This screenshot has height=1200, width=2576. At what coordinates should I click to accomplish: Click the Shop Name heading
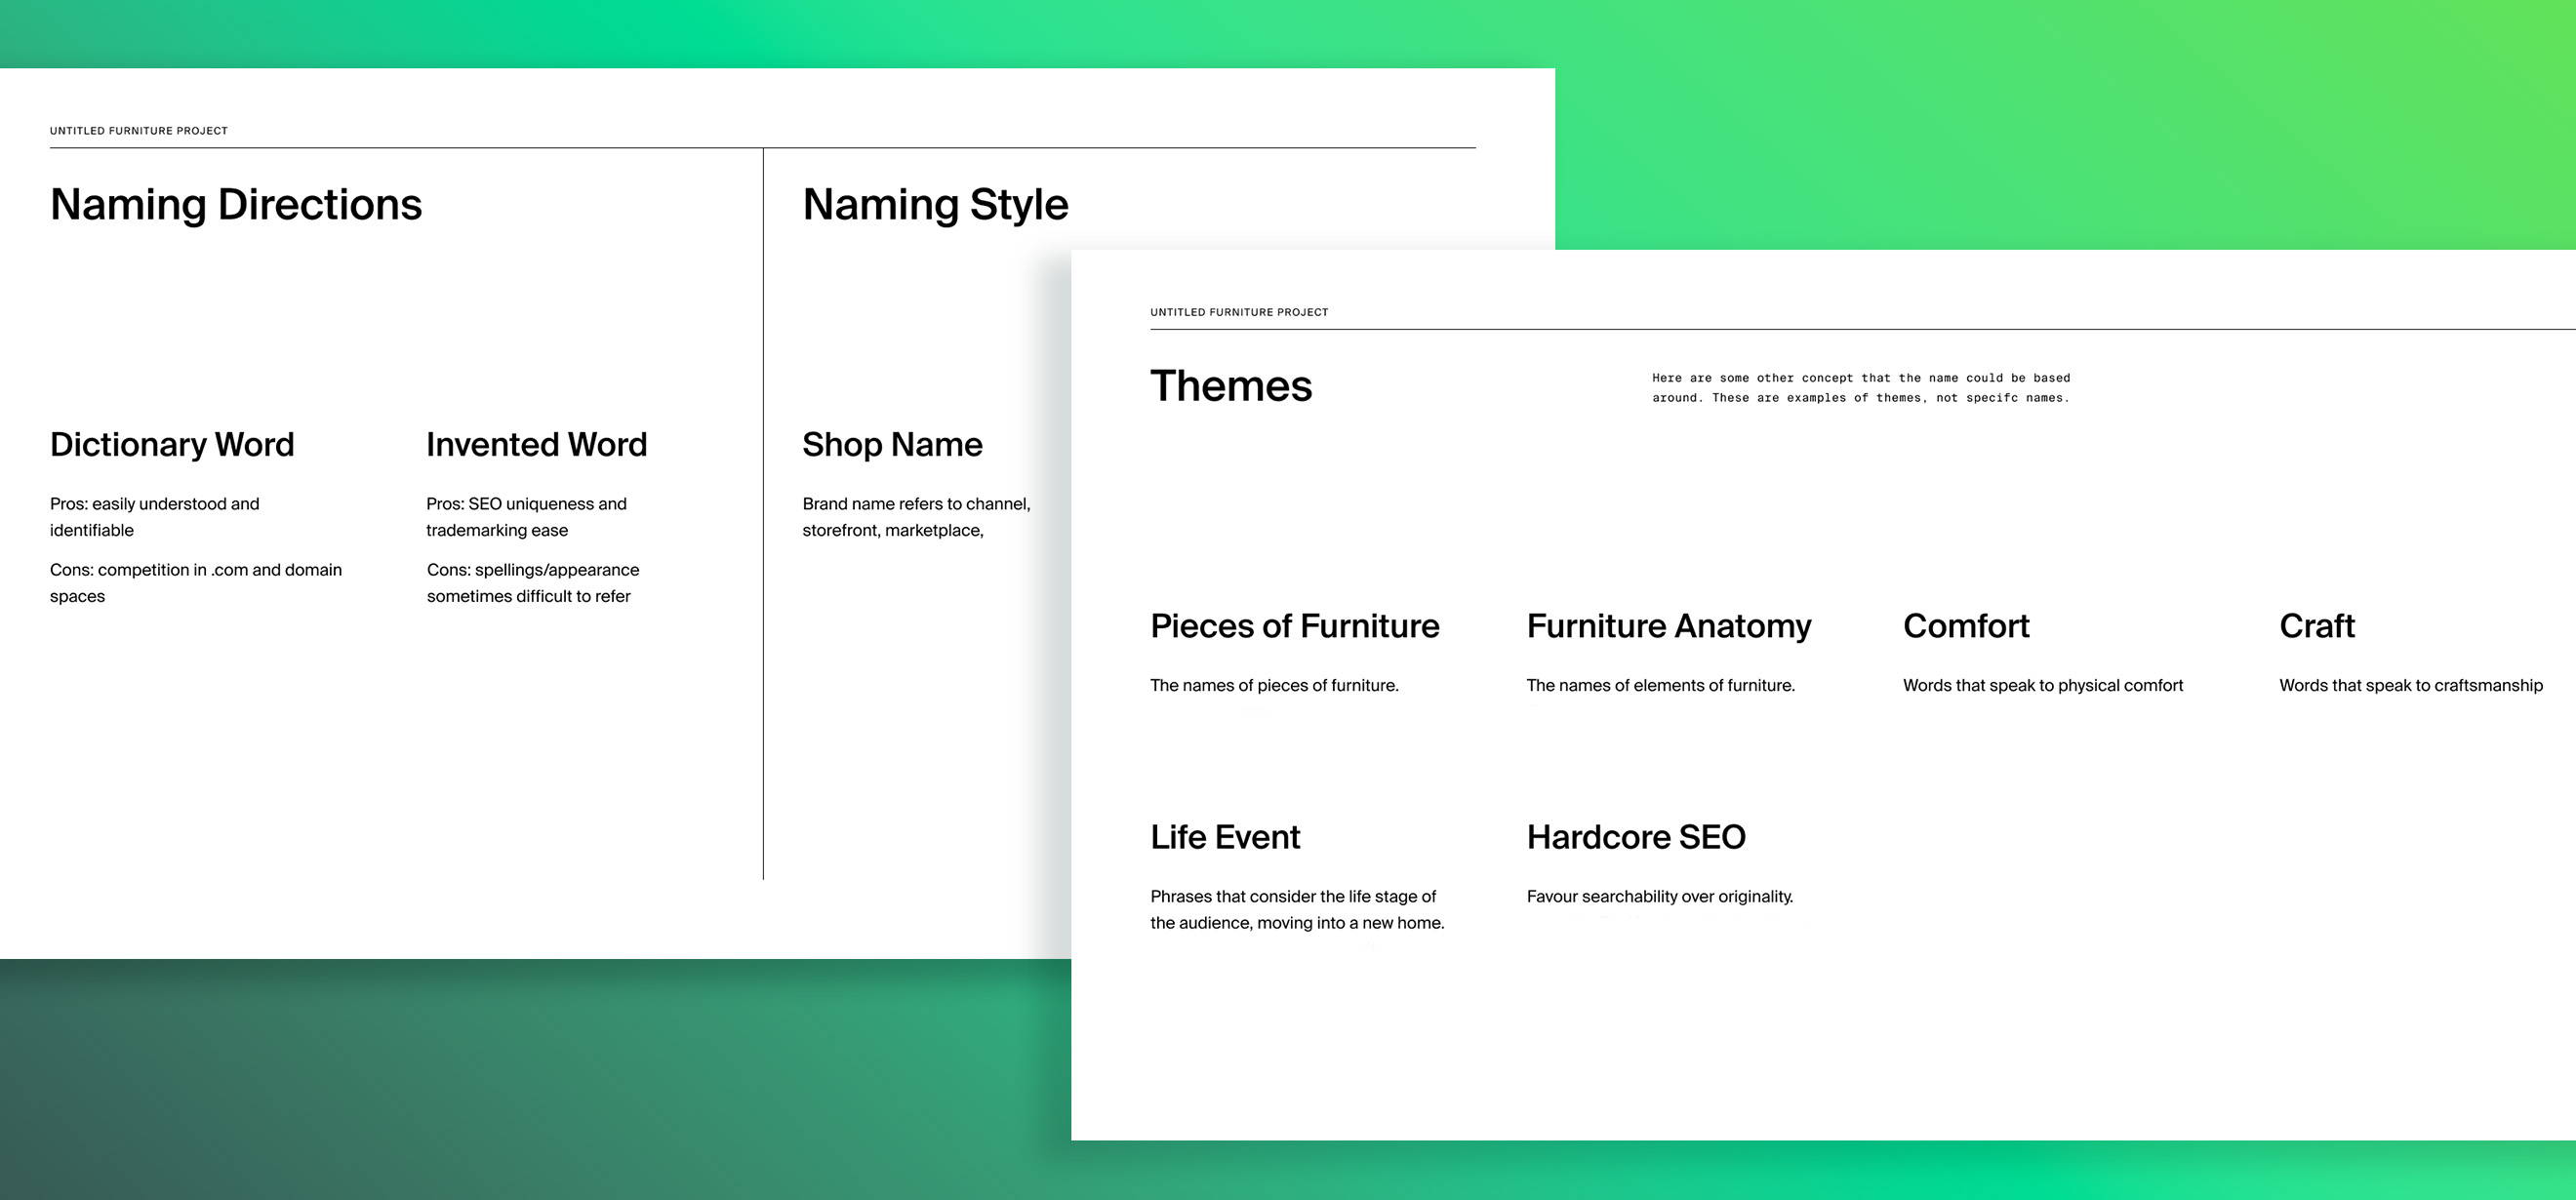pos(892,444)
